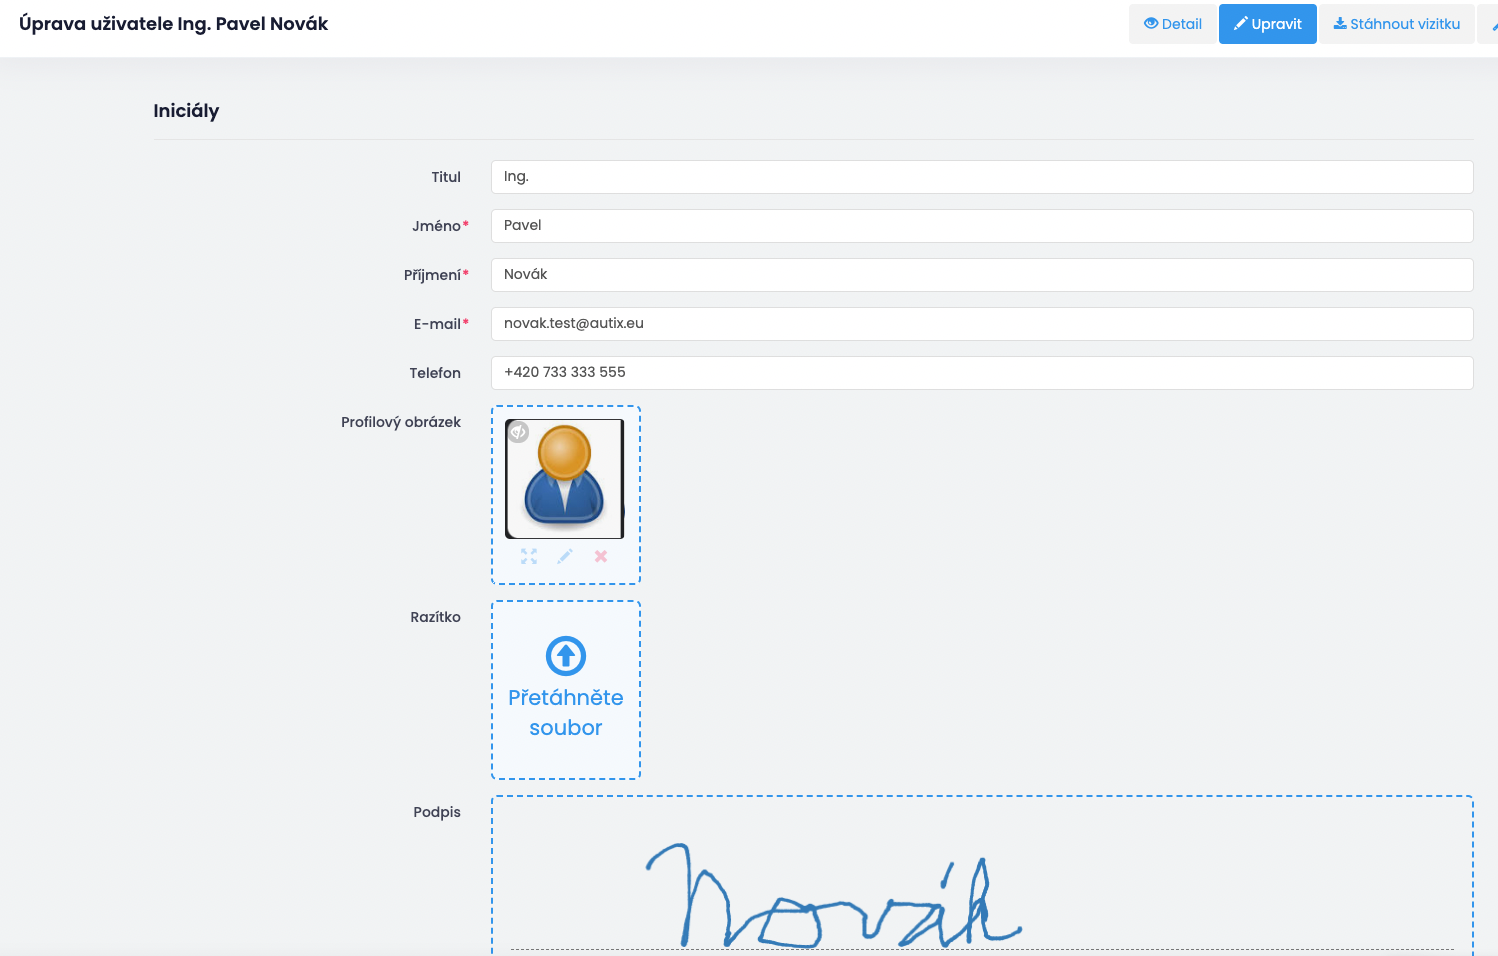Click the gray badge icon on the profile picture
Viewport: 1498px width, 956px height.
[518, 432]
